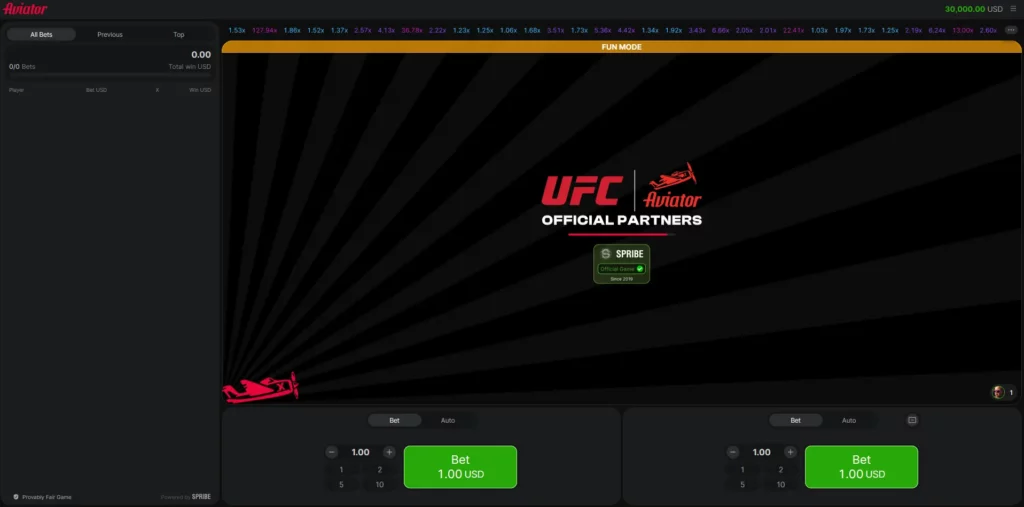Open the online players avatar counter
Viewport: 1024px width, 507px height.
coord(1004,393)
